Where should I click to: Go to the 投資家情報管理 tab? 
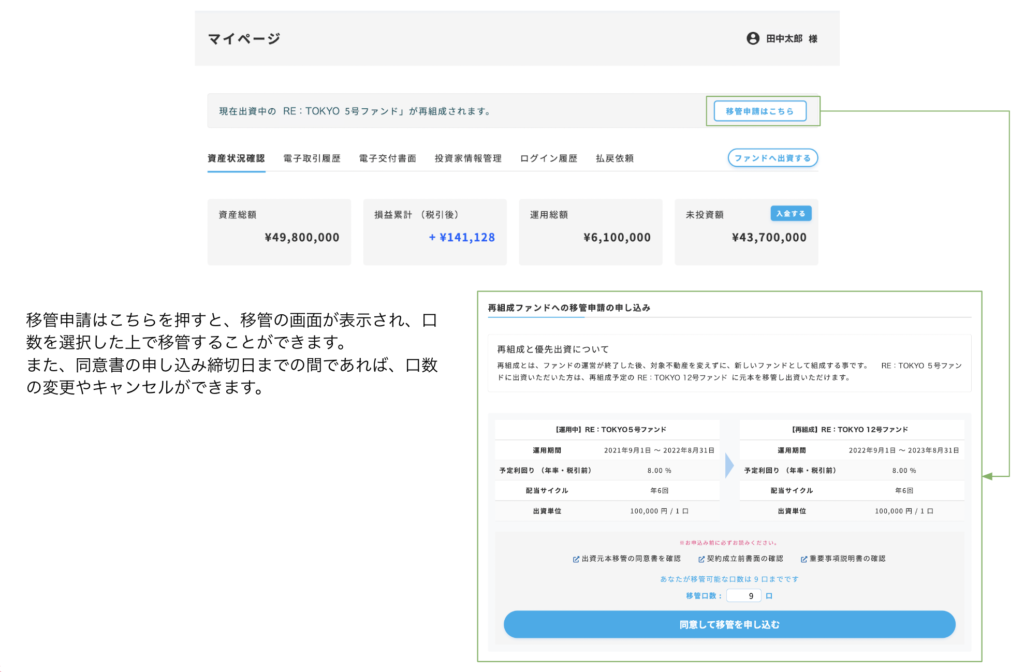pyautogui.click(x=468, y=158)
